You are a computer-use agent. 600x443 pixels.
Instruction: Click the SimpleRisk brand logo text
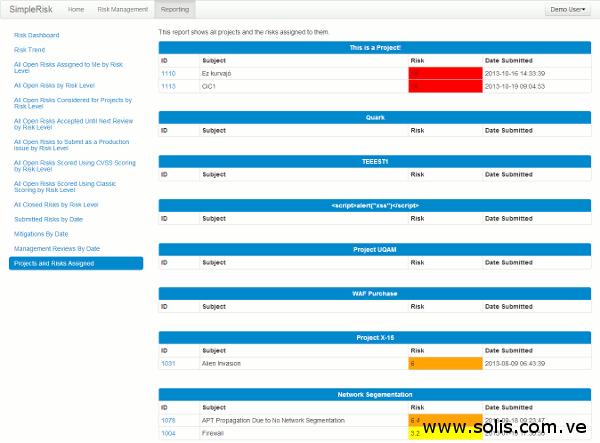point(31,9)
